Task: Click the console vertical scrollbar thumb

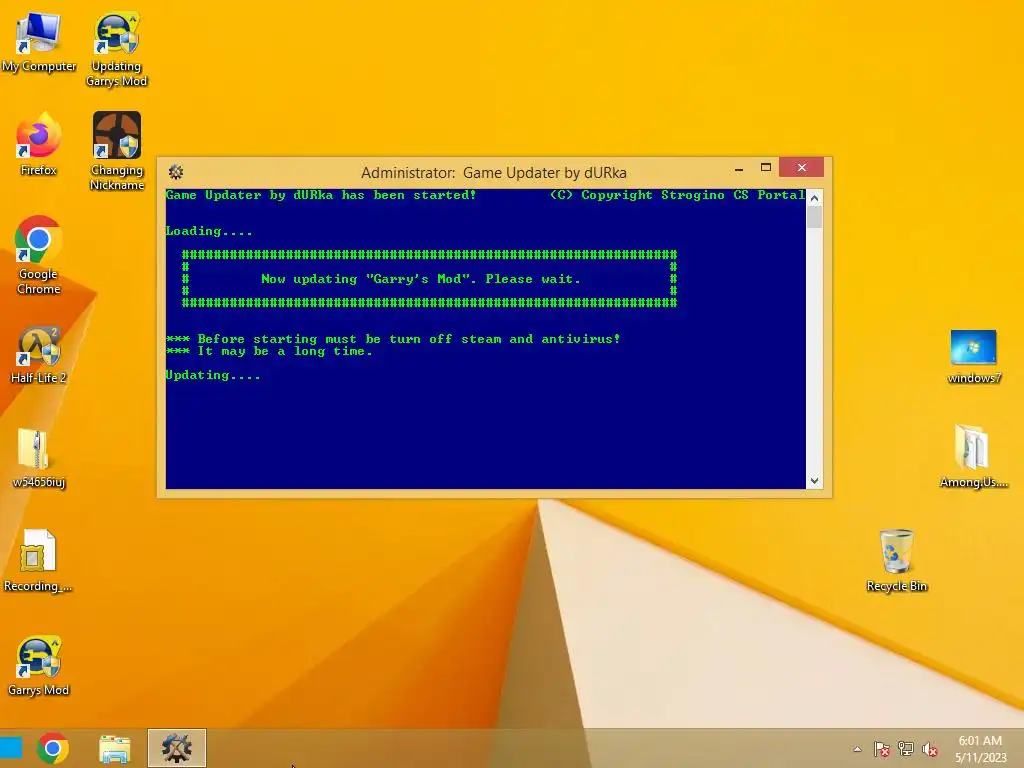Action: [814, 217]
